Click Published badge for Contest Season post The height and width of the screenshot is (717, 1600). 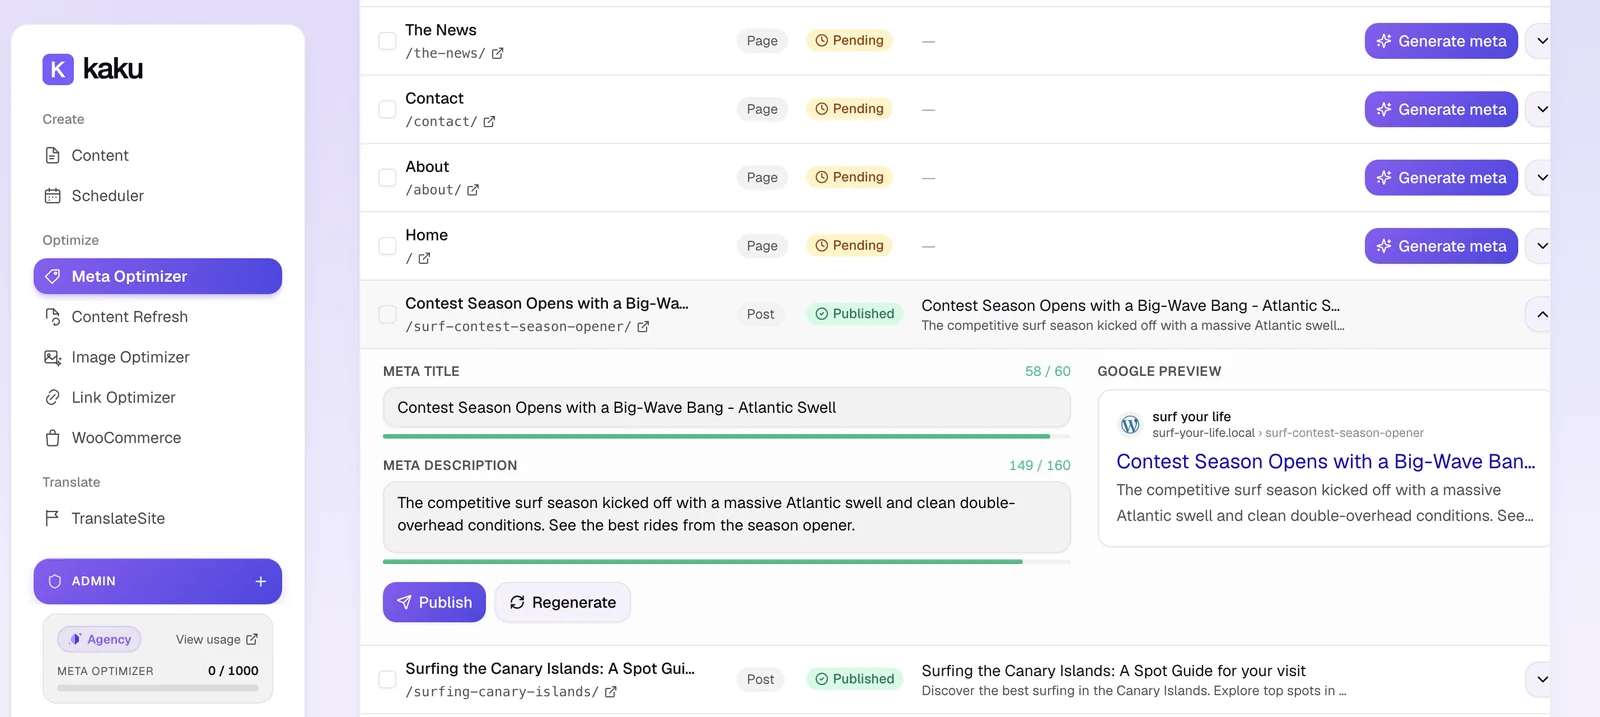click(x=855, y=314)
